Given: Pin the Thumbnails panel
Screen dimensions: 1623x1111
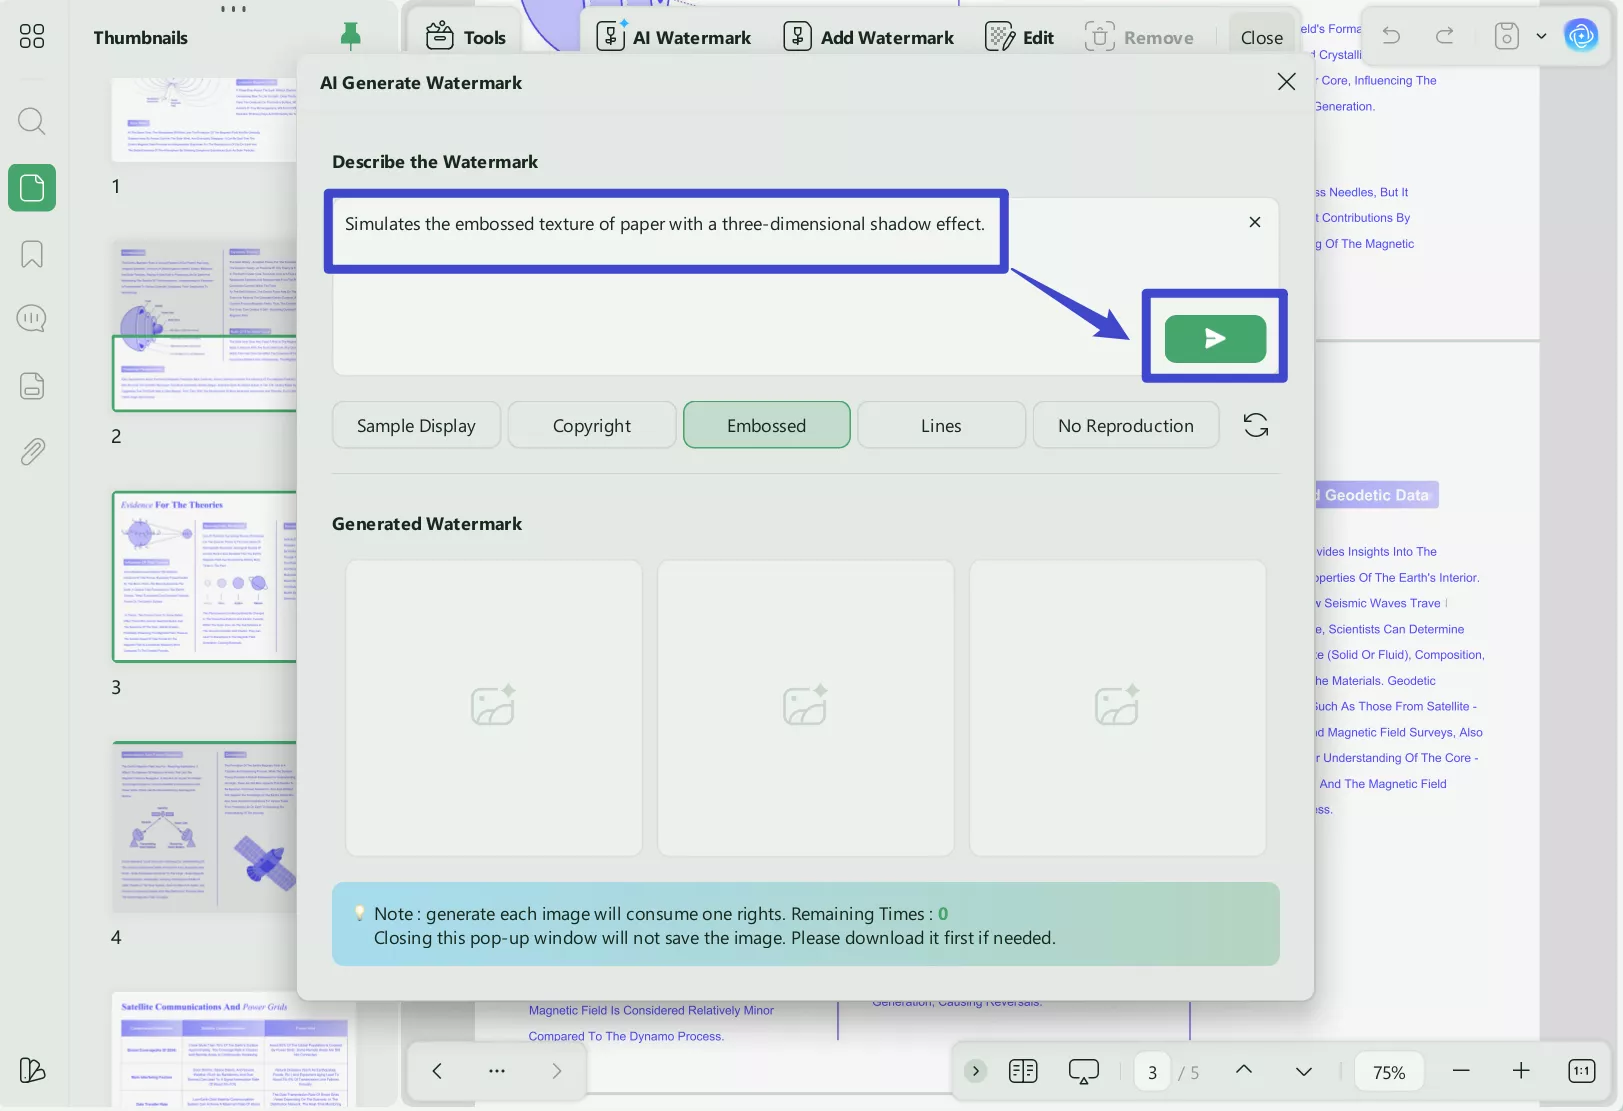Looking at the screenshot, I should [350, 37].
